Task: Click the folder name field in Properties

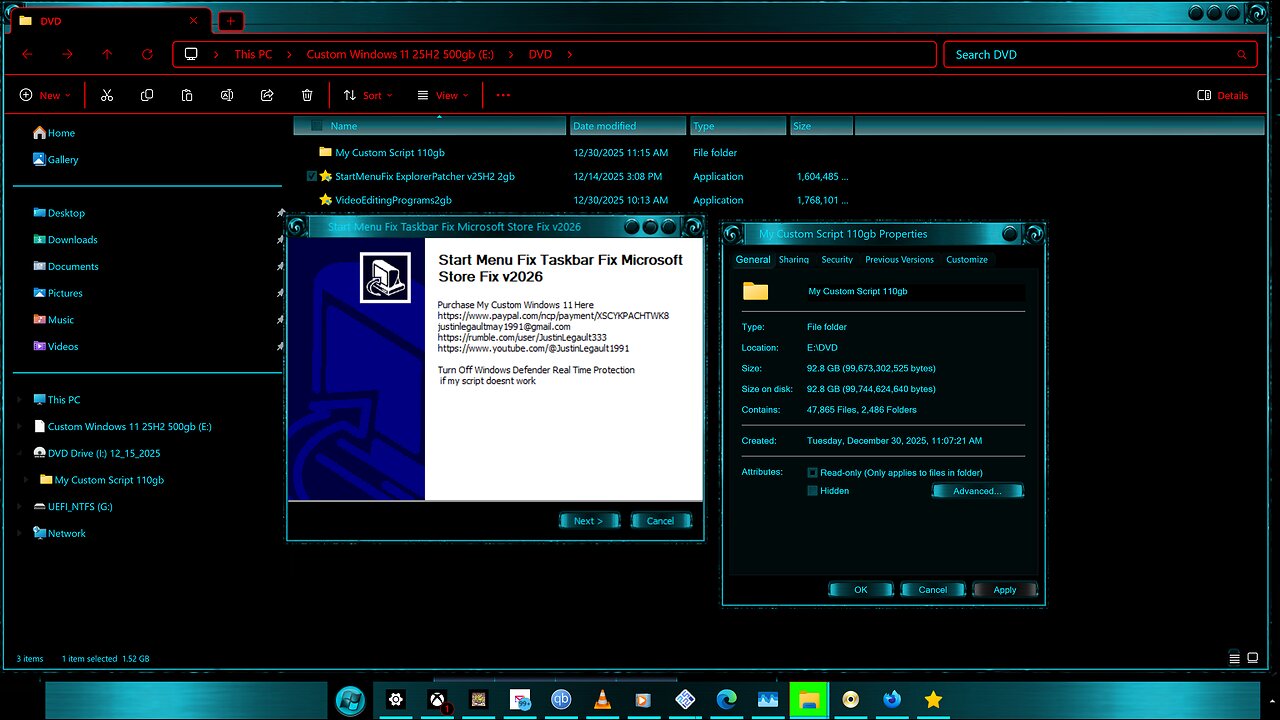Action: 915,292
